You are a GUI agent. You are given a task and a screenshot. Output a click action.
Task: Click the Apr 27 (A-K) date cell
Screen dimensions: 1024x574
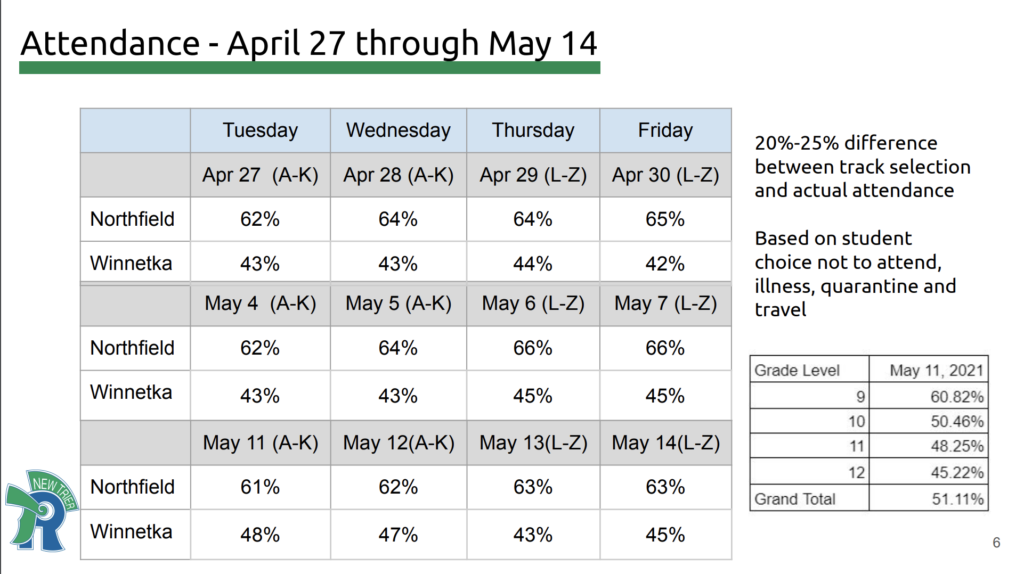point(260,175)
